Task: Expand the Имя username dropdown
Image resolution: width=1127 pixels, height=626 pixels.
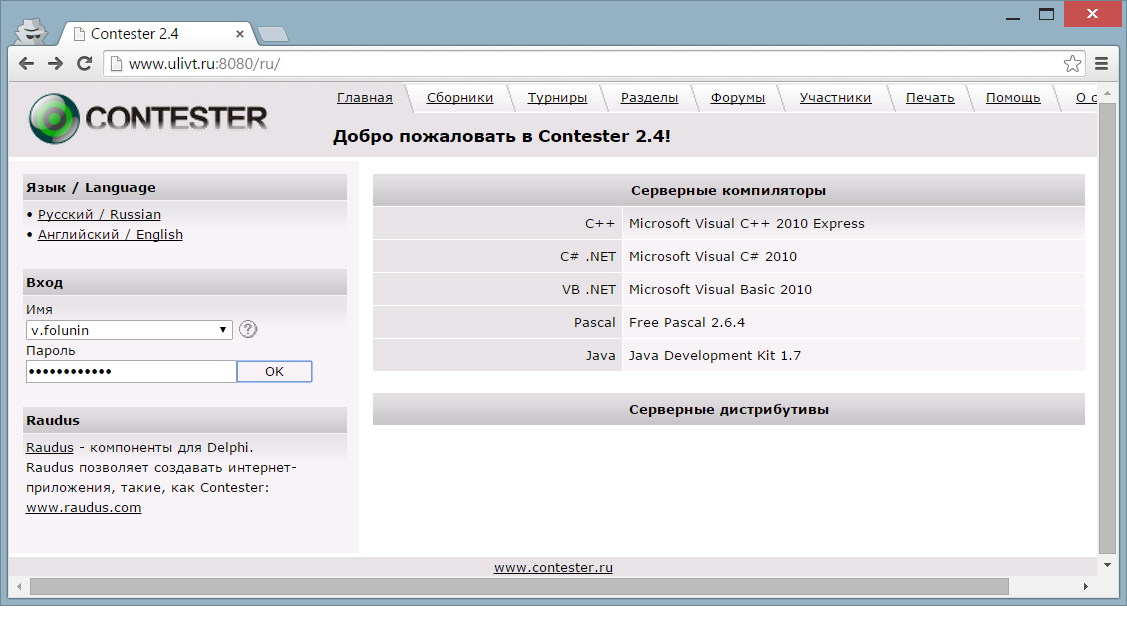Action: point(129,330)
